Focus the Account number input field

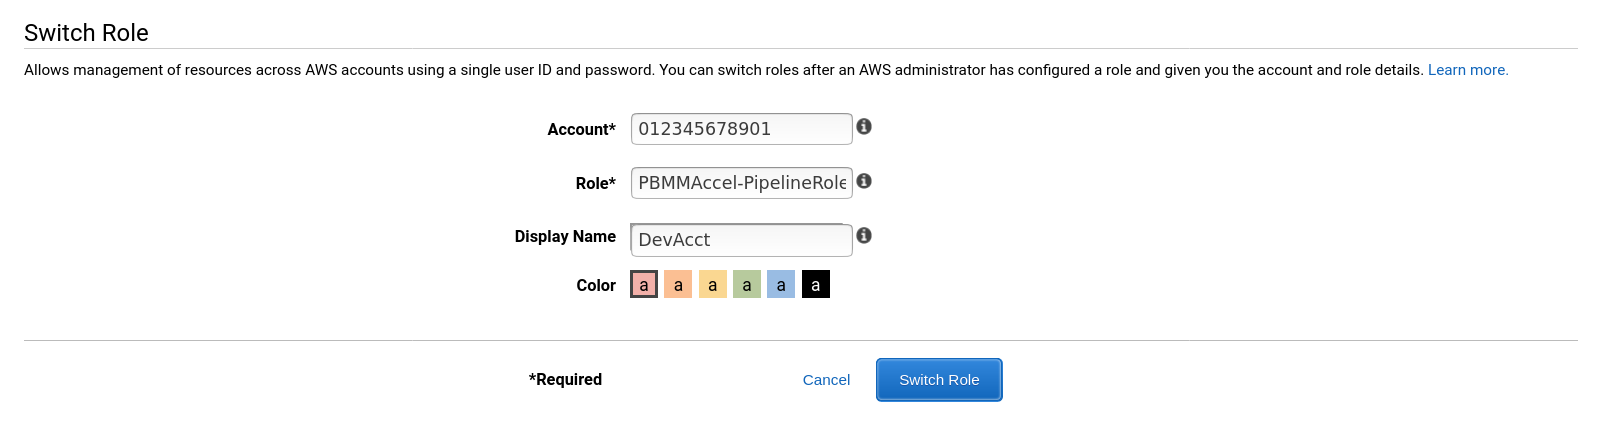tap(741, 129)
